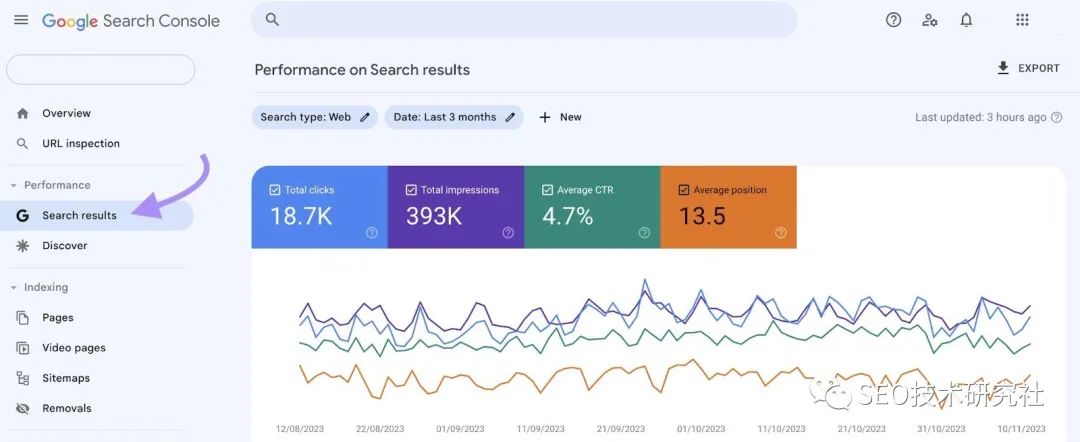
Task: Click the 18.7K total clicks value
Action: tap(301, 216)
